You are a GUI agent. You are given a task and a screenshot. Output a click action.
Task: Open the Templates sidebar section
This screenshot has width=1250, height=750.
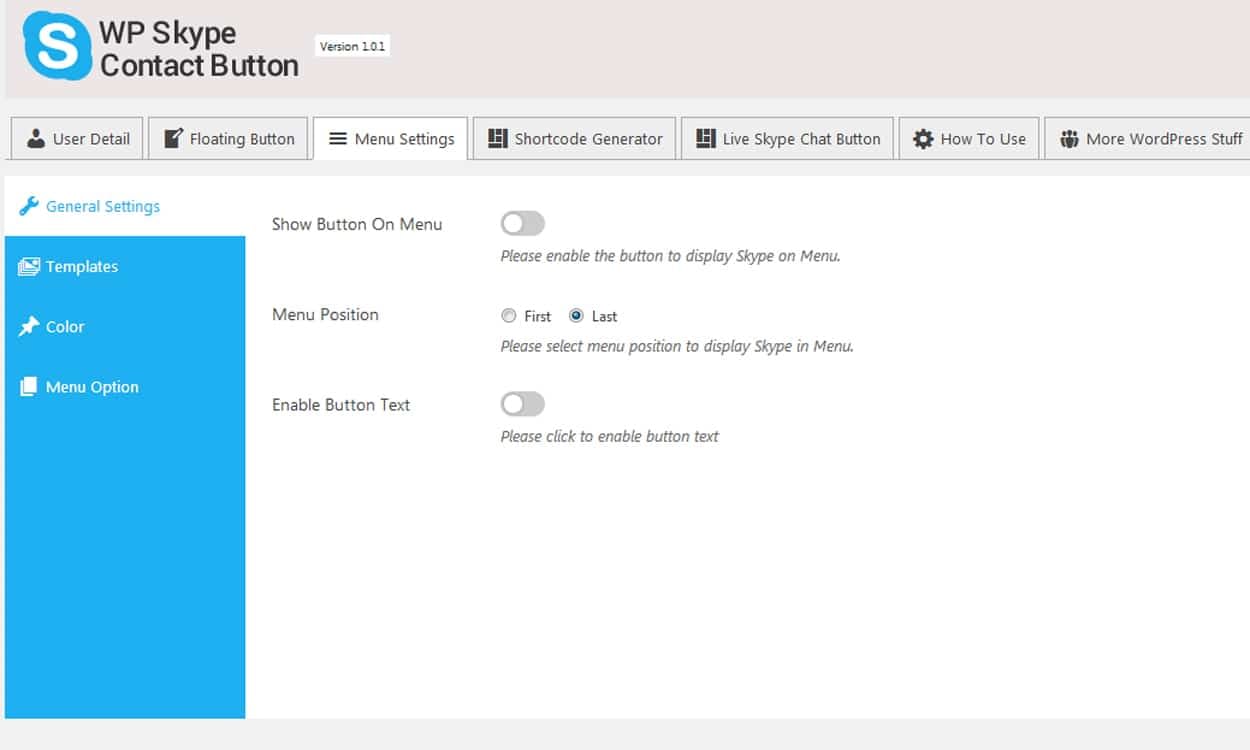tap(125, 266)
